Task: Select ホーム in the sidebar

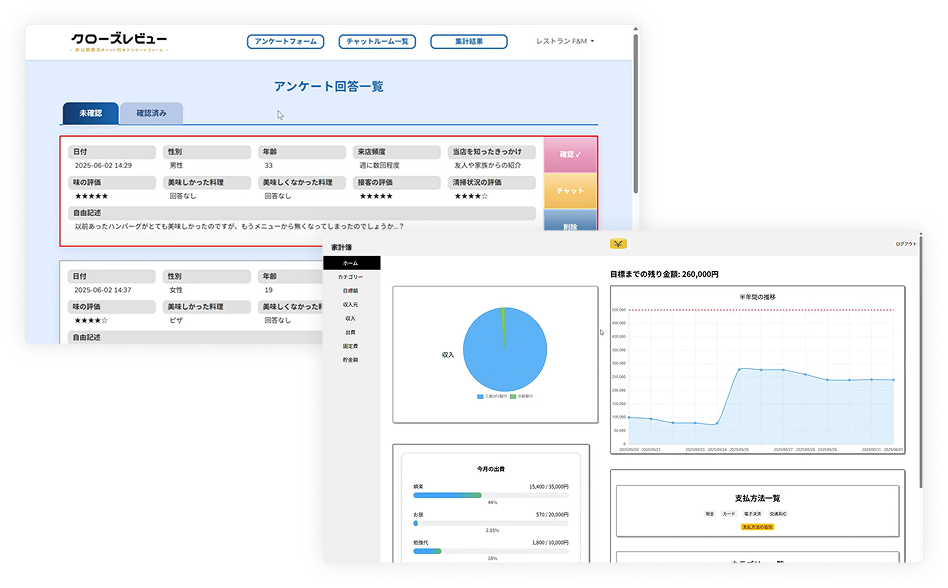Action: tap(350, 262)
